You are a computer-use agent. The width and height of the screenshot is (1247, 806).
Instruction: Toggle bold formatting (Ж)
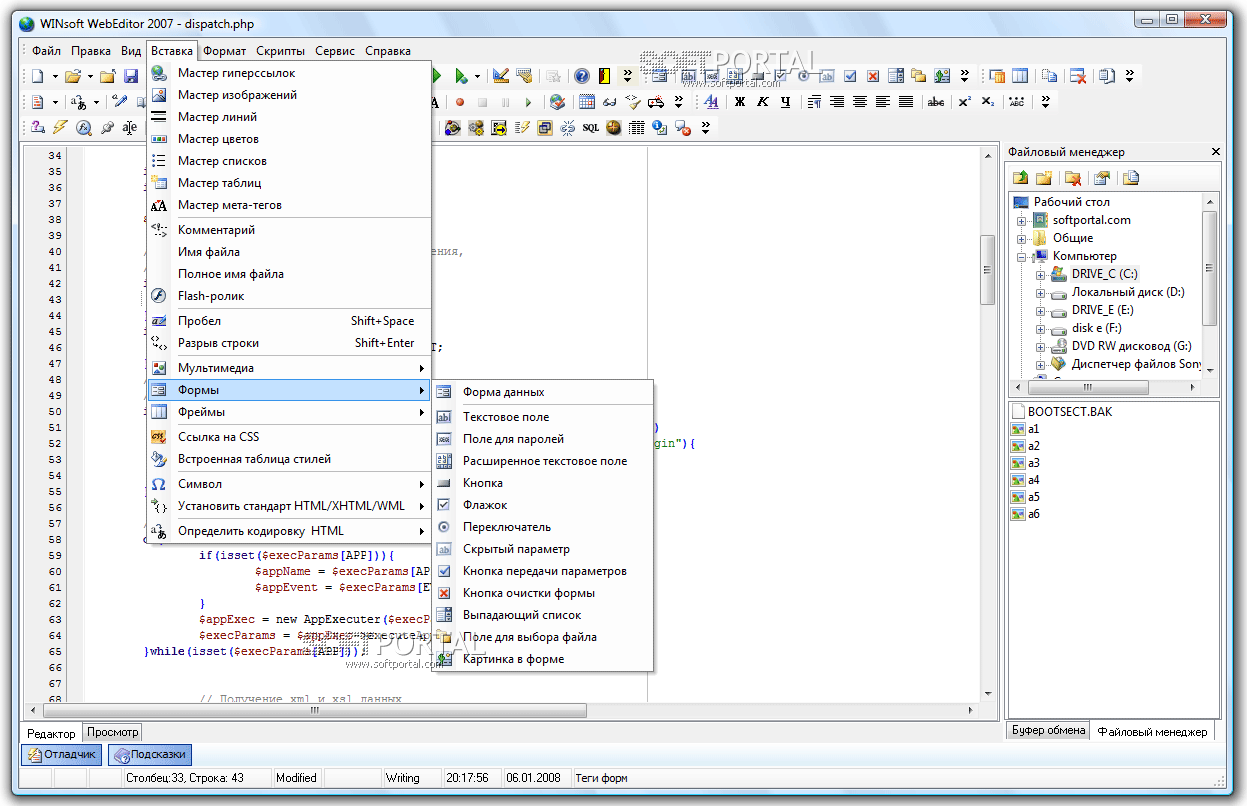[740, 102]
